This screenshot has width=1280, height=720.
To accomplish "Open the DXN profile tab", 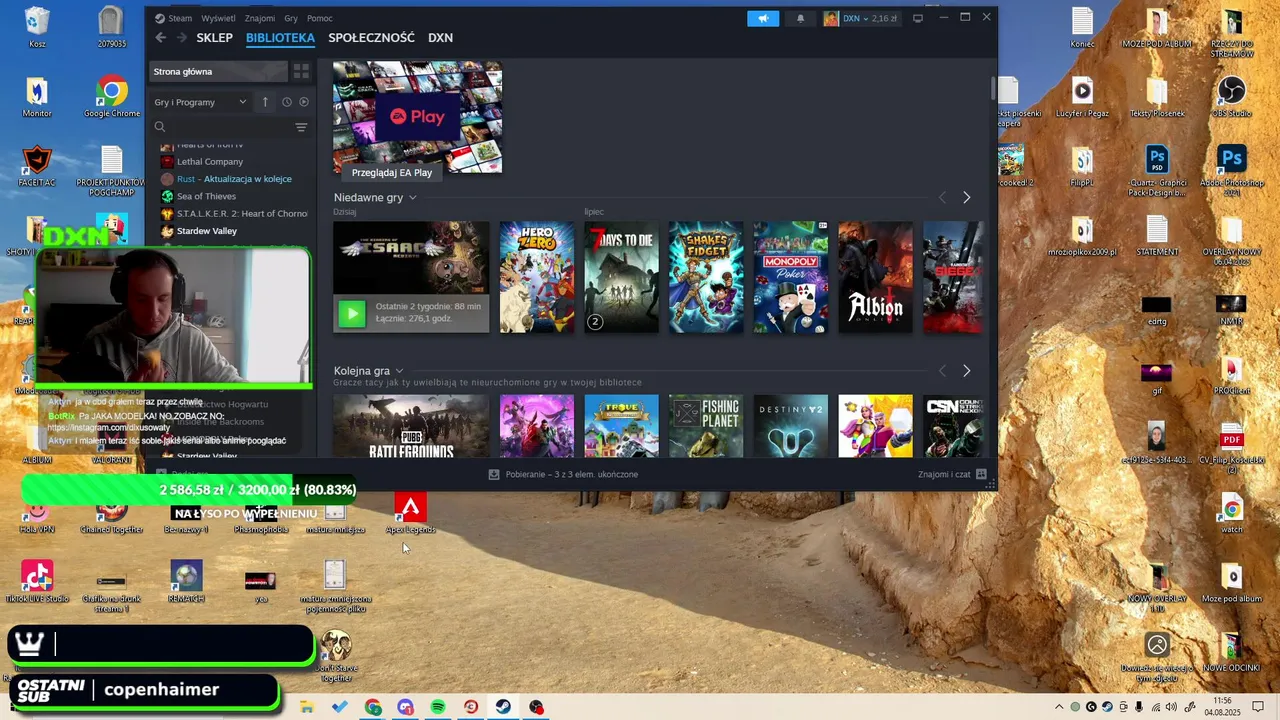I will (440, 38).
